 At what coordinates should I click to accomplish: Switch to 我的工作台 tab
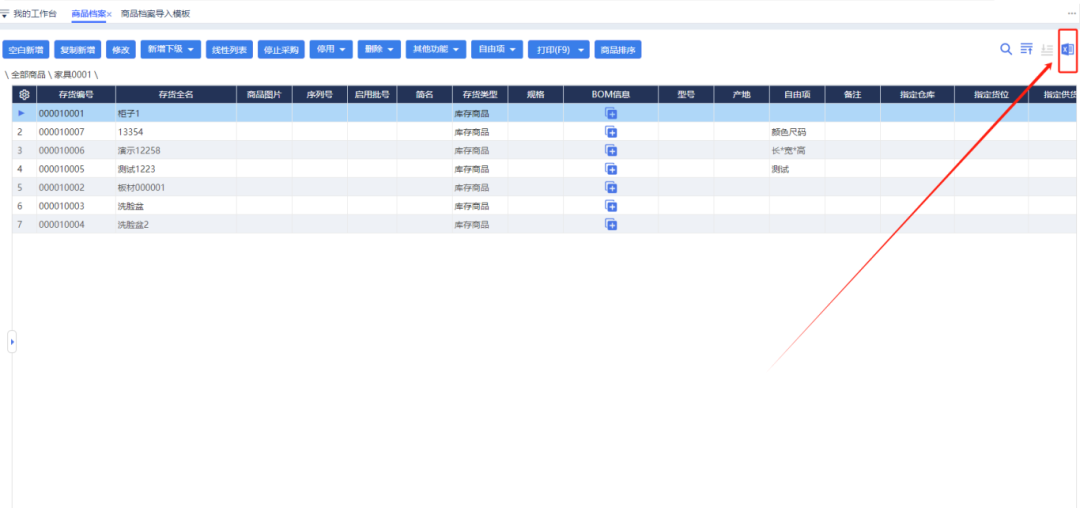point(35,13)
